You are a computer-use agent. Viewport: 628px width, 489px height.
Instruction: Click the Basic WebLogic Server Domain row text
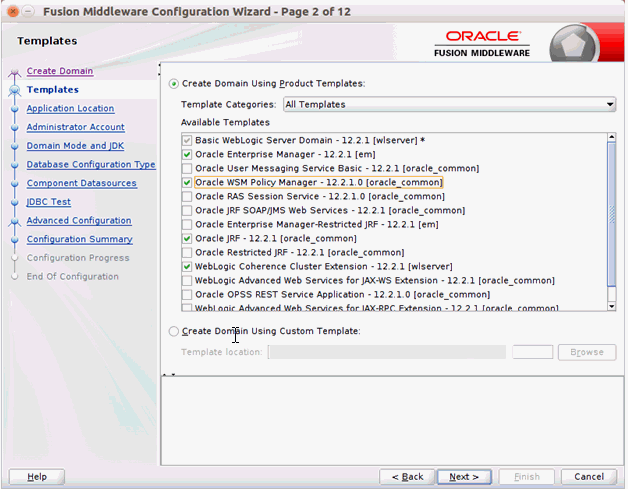click(x=310, y=141)
